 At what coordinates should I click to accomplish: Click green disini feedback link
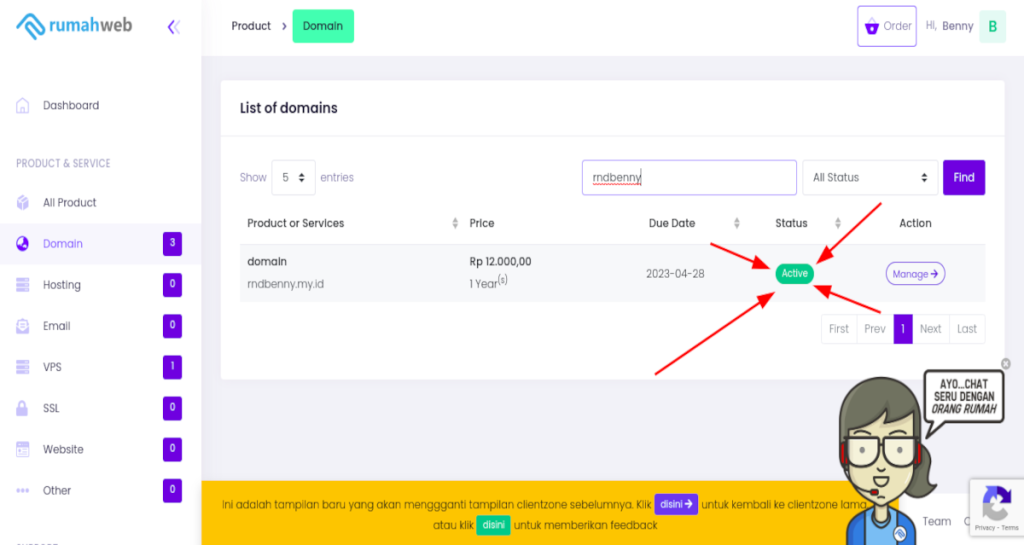tap(493, 525)
